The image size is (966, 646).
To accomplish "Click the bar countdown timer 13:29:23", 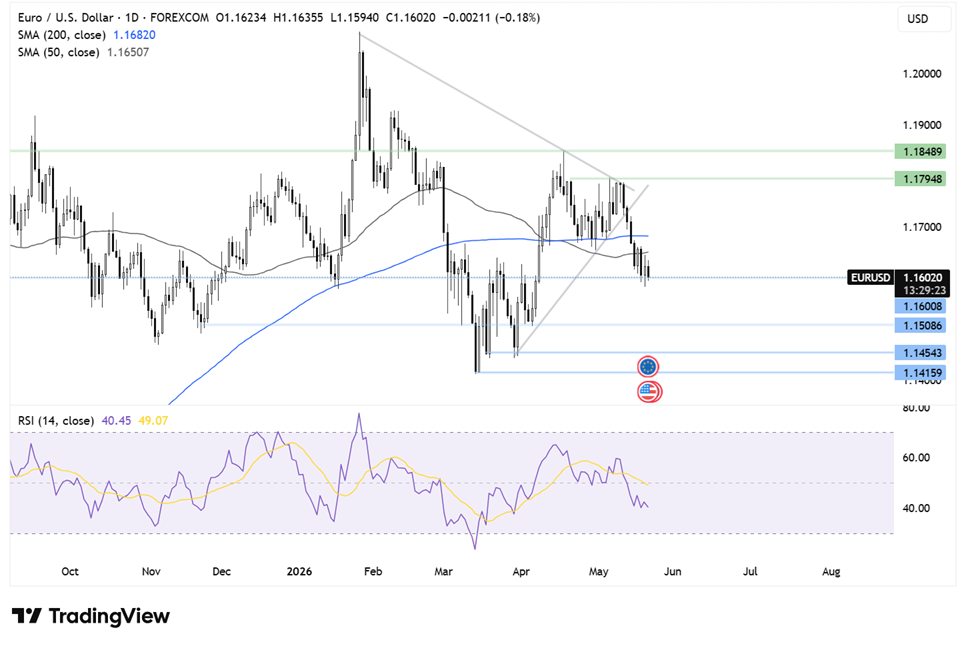I will pyautogui.click(x=924, y=291).
